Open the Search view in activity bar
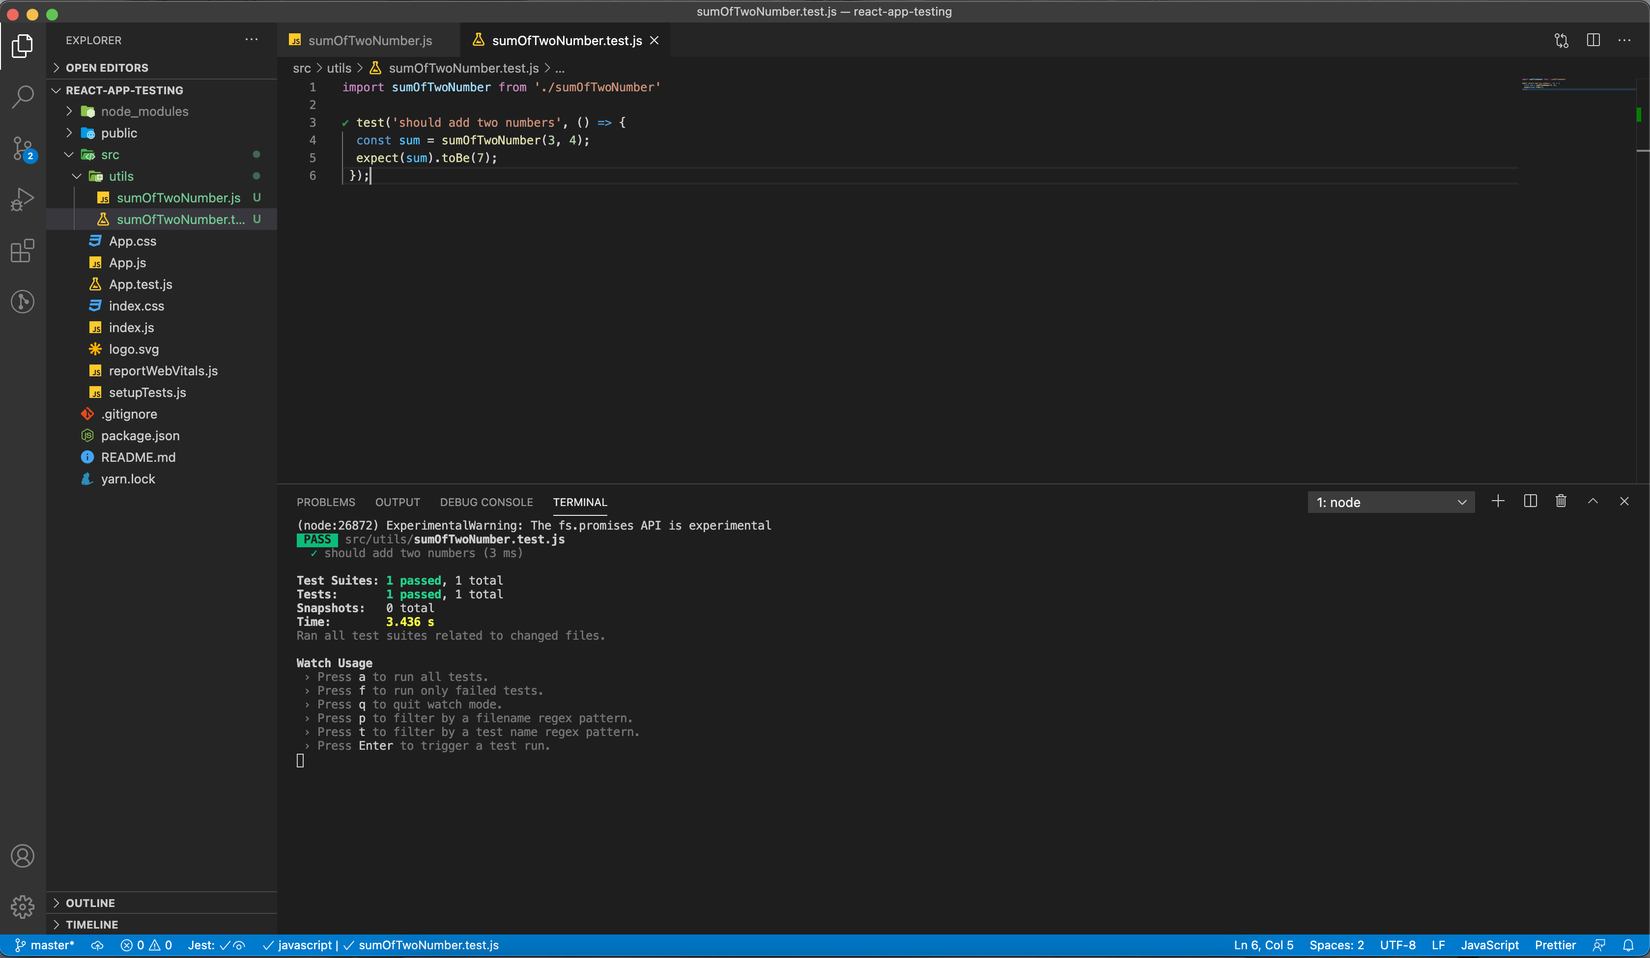This screenshot has width=1650, height=958. coord(22,97)
